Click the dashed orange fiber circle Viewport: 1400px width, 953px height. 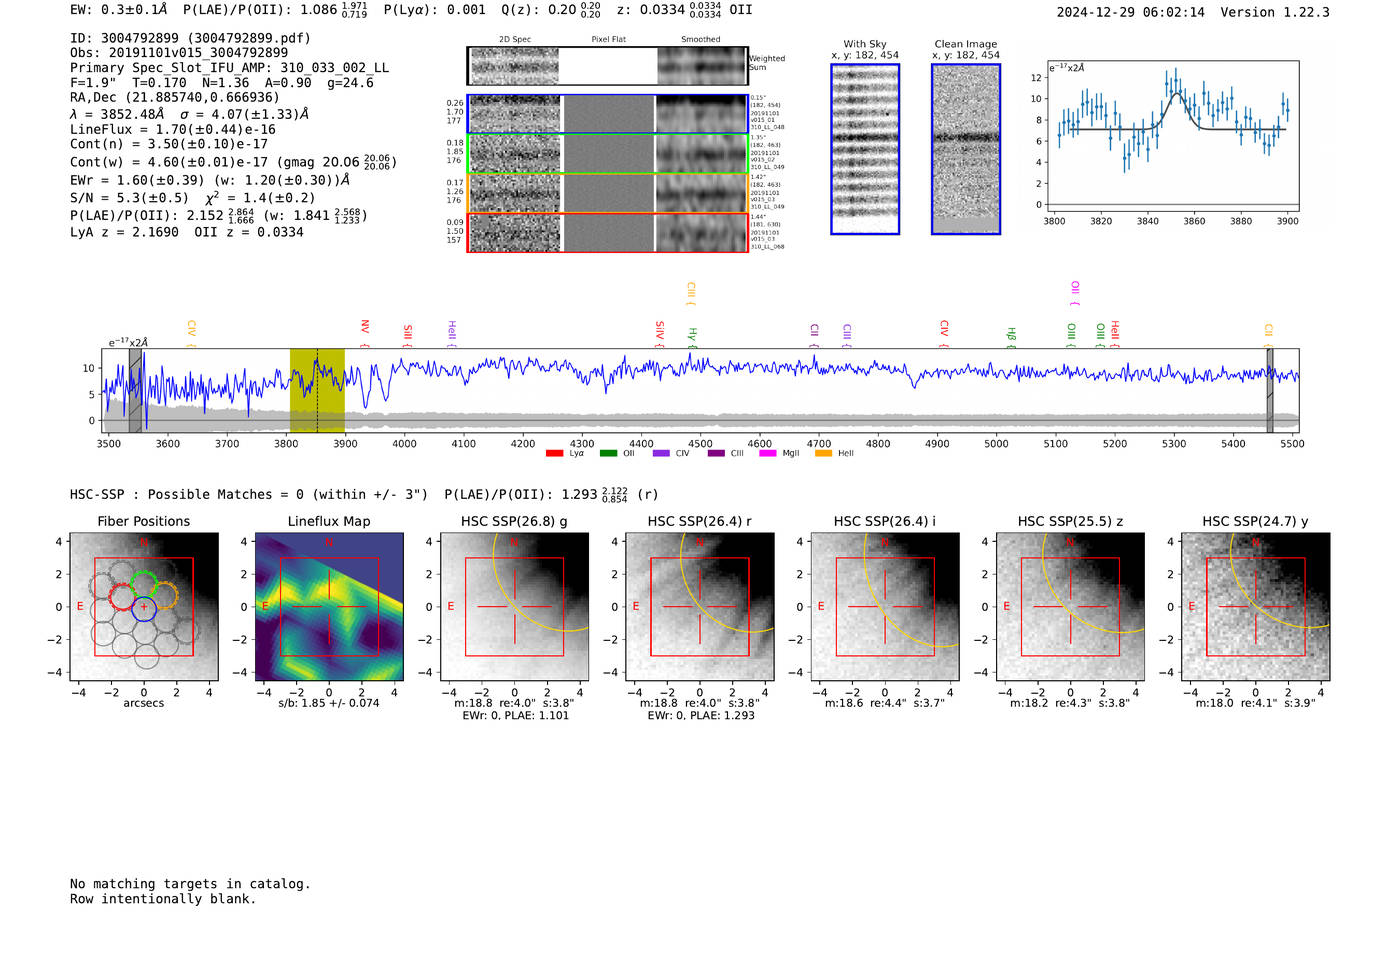click(165, 595)
